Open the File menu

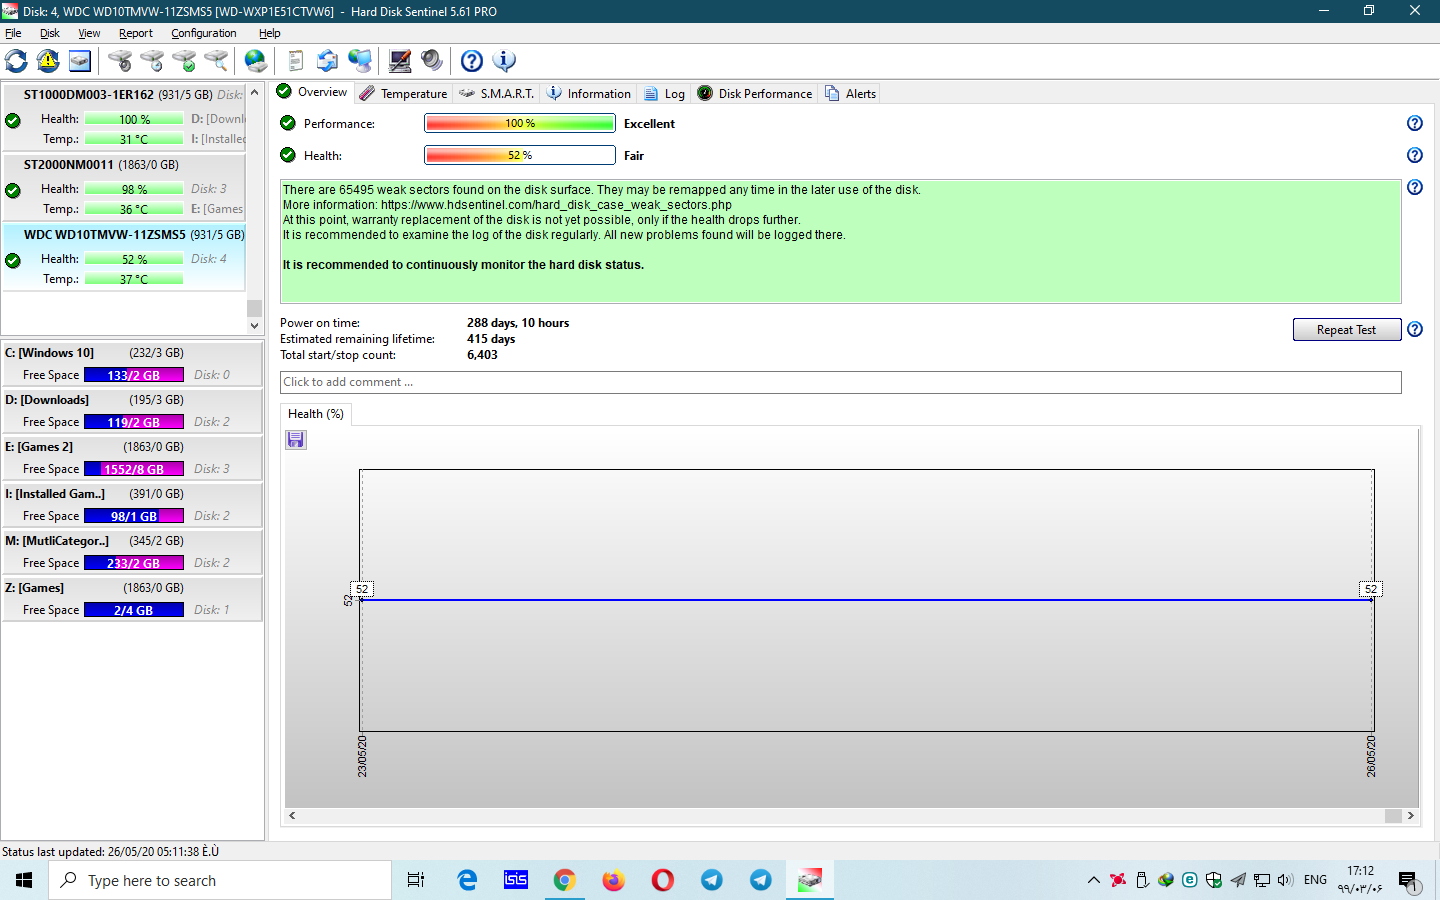pyautogui.click(x=13, y=33)
